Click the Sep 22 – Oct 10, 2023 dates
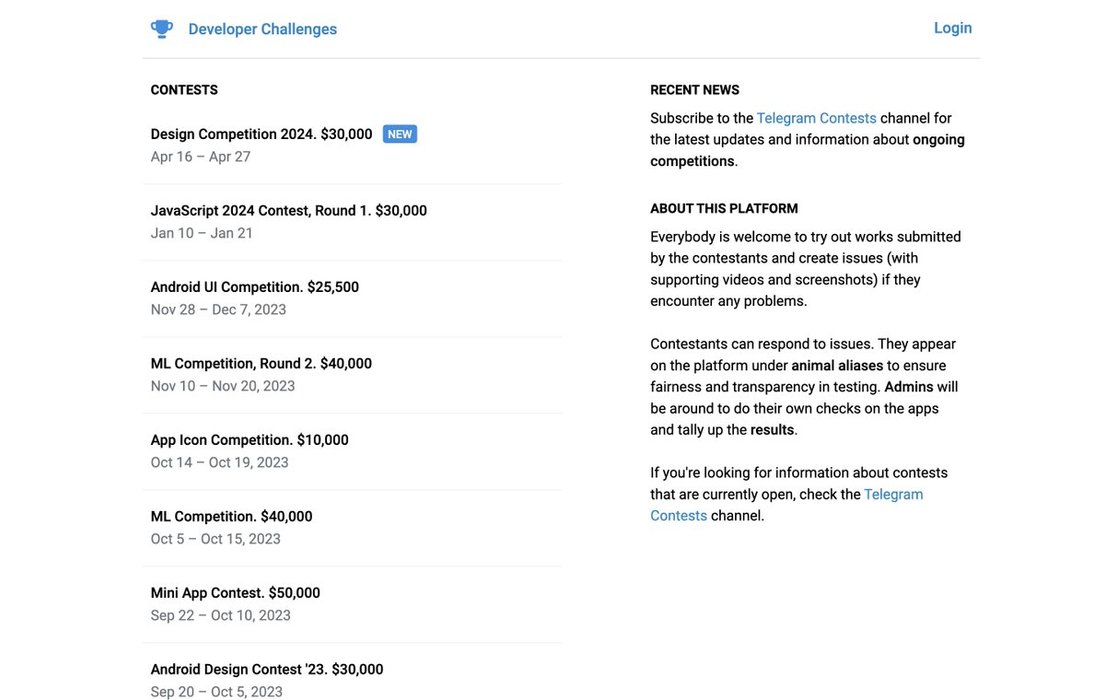The width and height of the screenshot is (1105, 700). 220,616
